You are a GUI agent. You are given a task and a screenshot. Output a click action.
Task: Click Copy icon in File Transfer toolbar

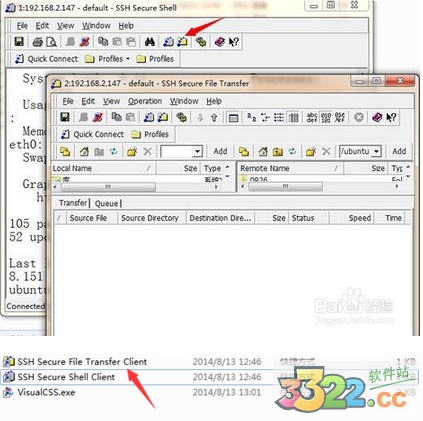[116, 117]
